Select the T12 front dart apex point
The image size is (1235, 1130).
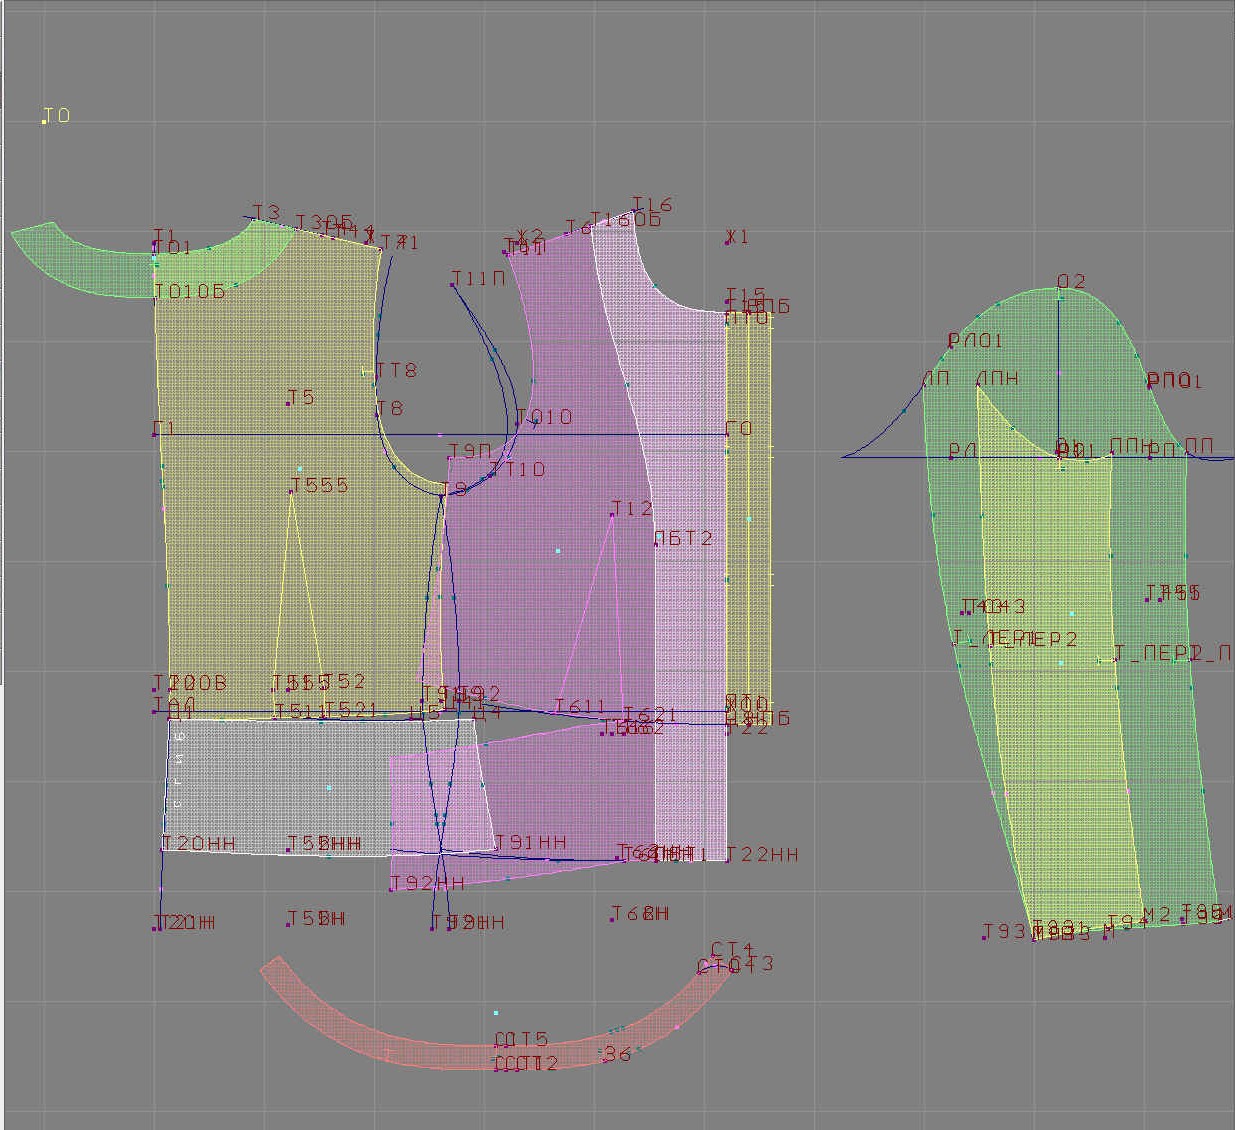[x=612, y=515]
